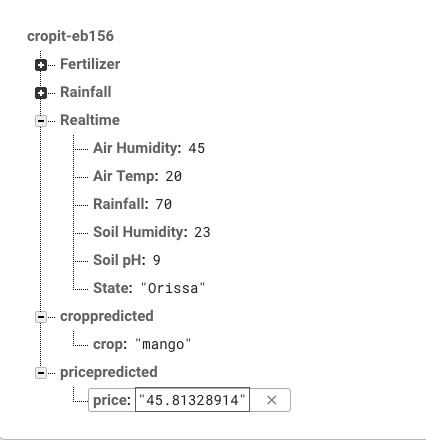
Task: Click the Rainfall: 70 entry
Action: point(133,204)
